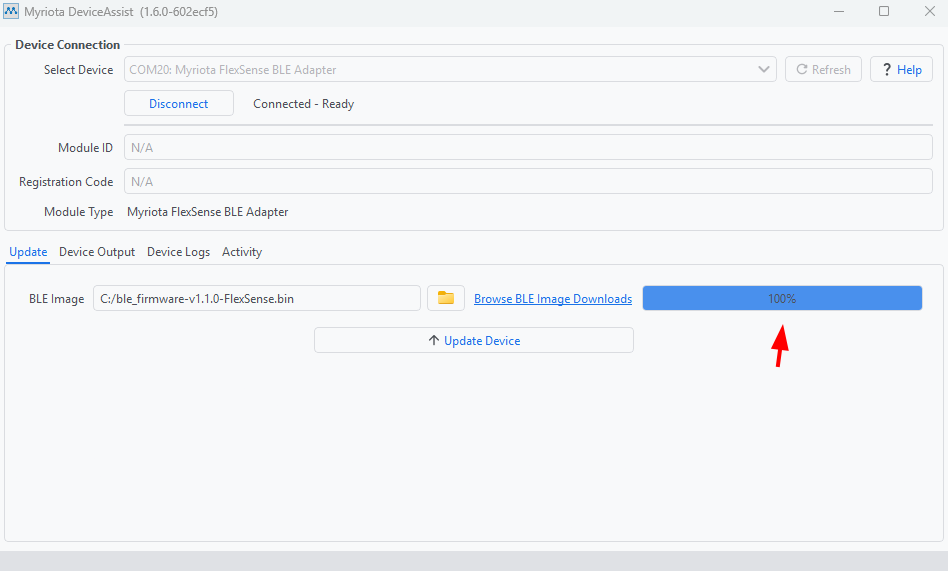The height and width of the screenshot is (571, 948).
Task: Open the Activity tab
Action: (242, 252)
